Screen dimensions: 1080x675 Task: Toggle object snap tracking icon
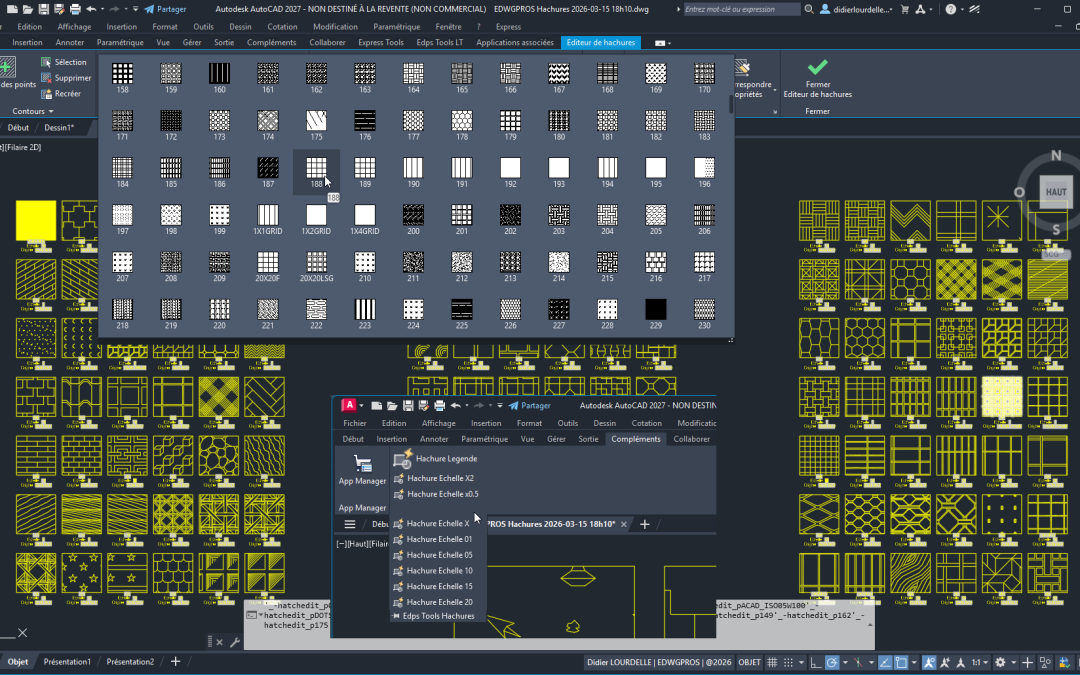(x=885, y=663)
